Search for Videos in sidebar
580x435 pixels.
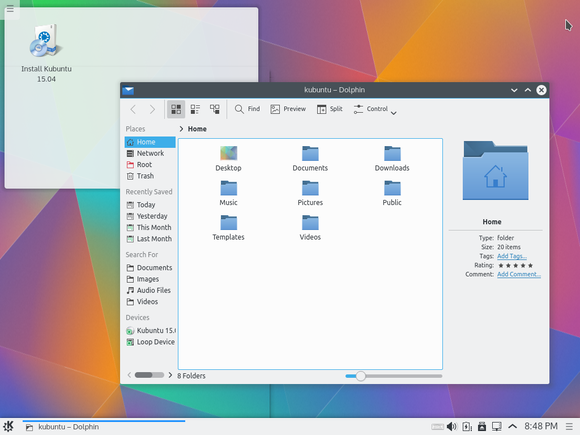(x=150, y=302)
